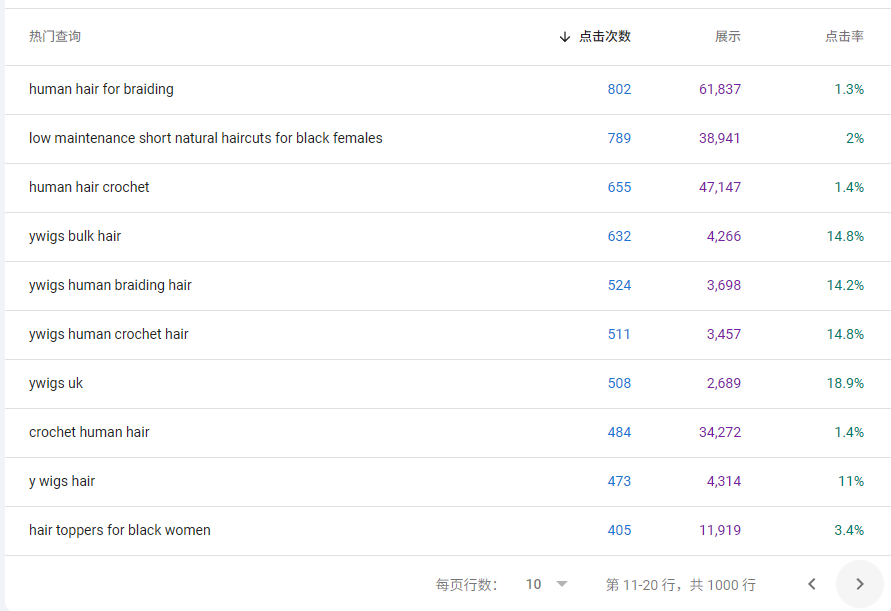This screenshot has height=611, width=891.
Task: Select the low maintenance short haircuts query
Action: (206, 138)
